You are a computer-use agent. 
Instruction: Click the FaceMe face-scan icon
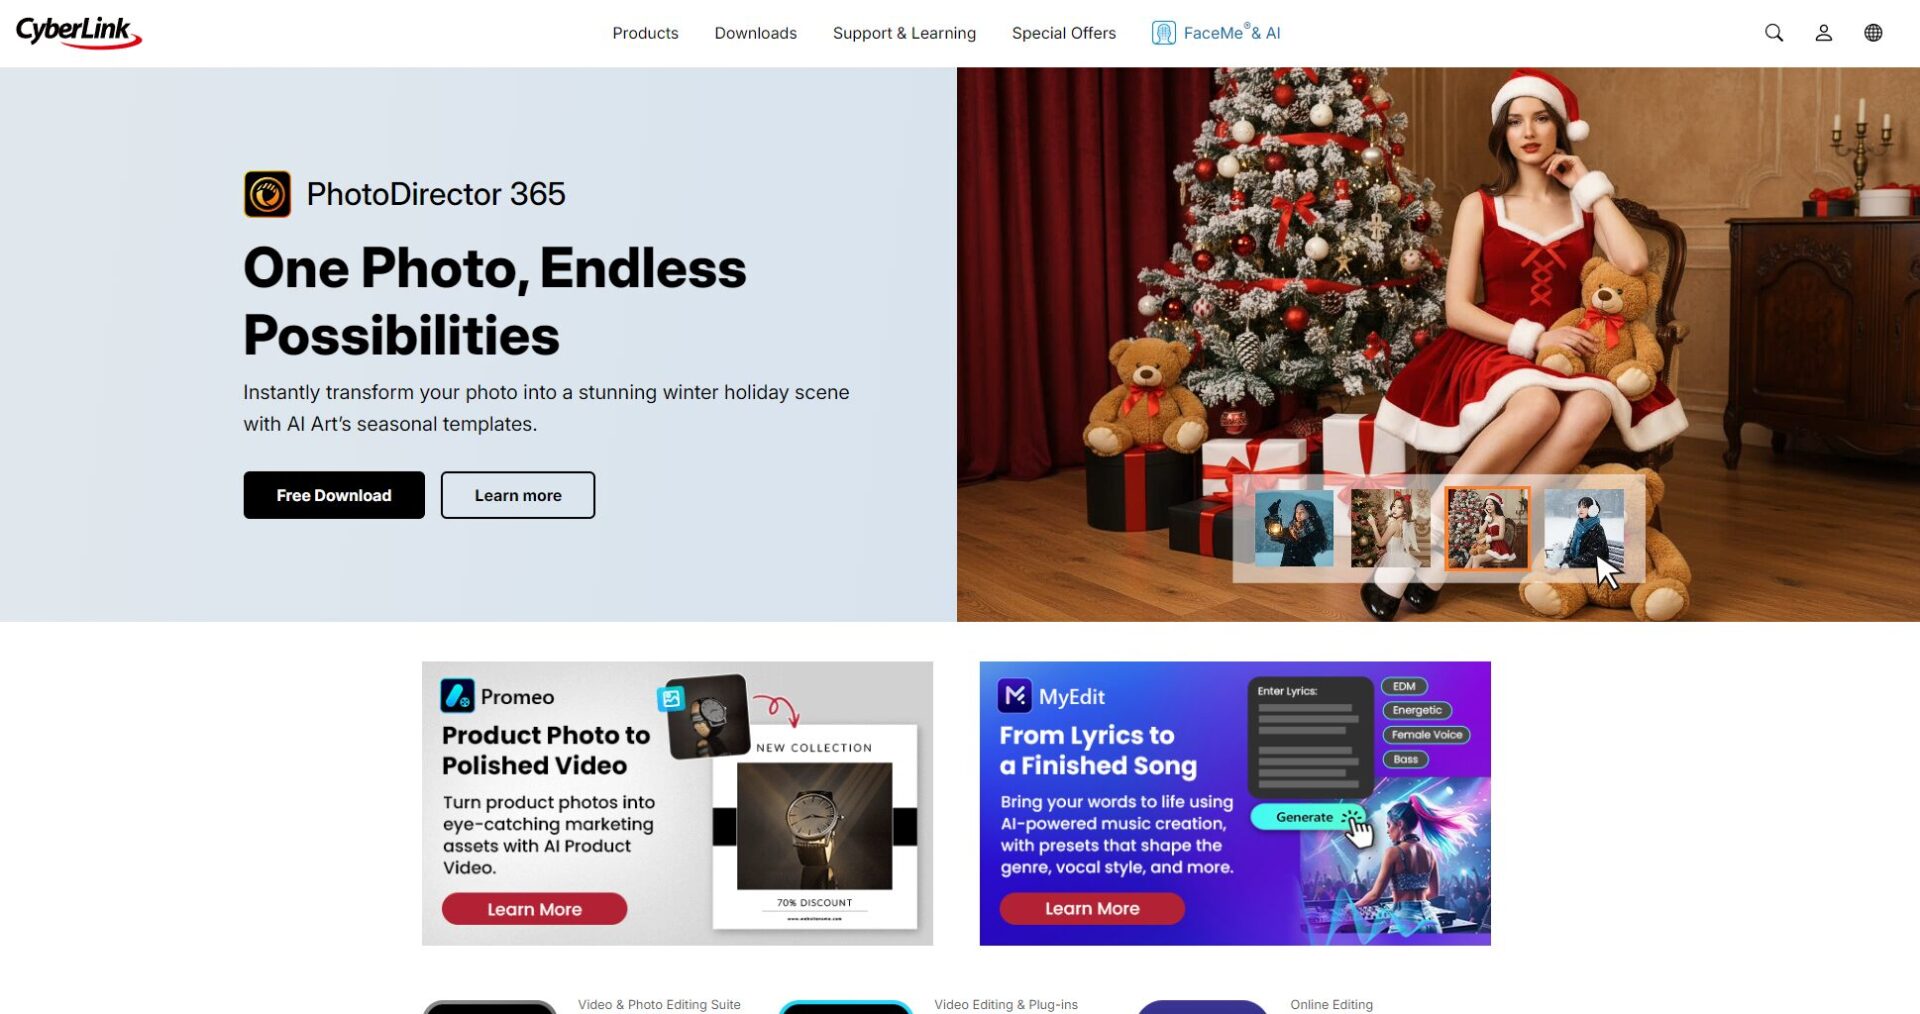point(1163,33)
